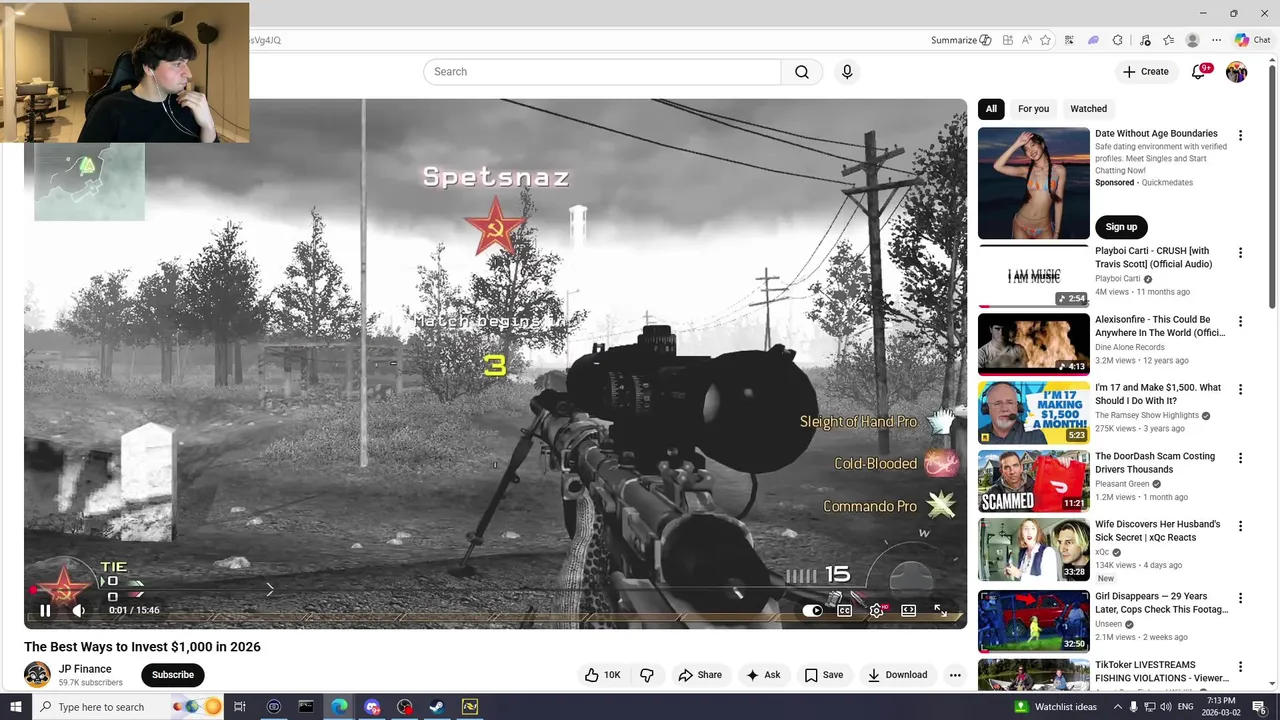Open options menu for Alexisonfire video
This screenshot has height=720, width=1280.
coord(1240,322)
